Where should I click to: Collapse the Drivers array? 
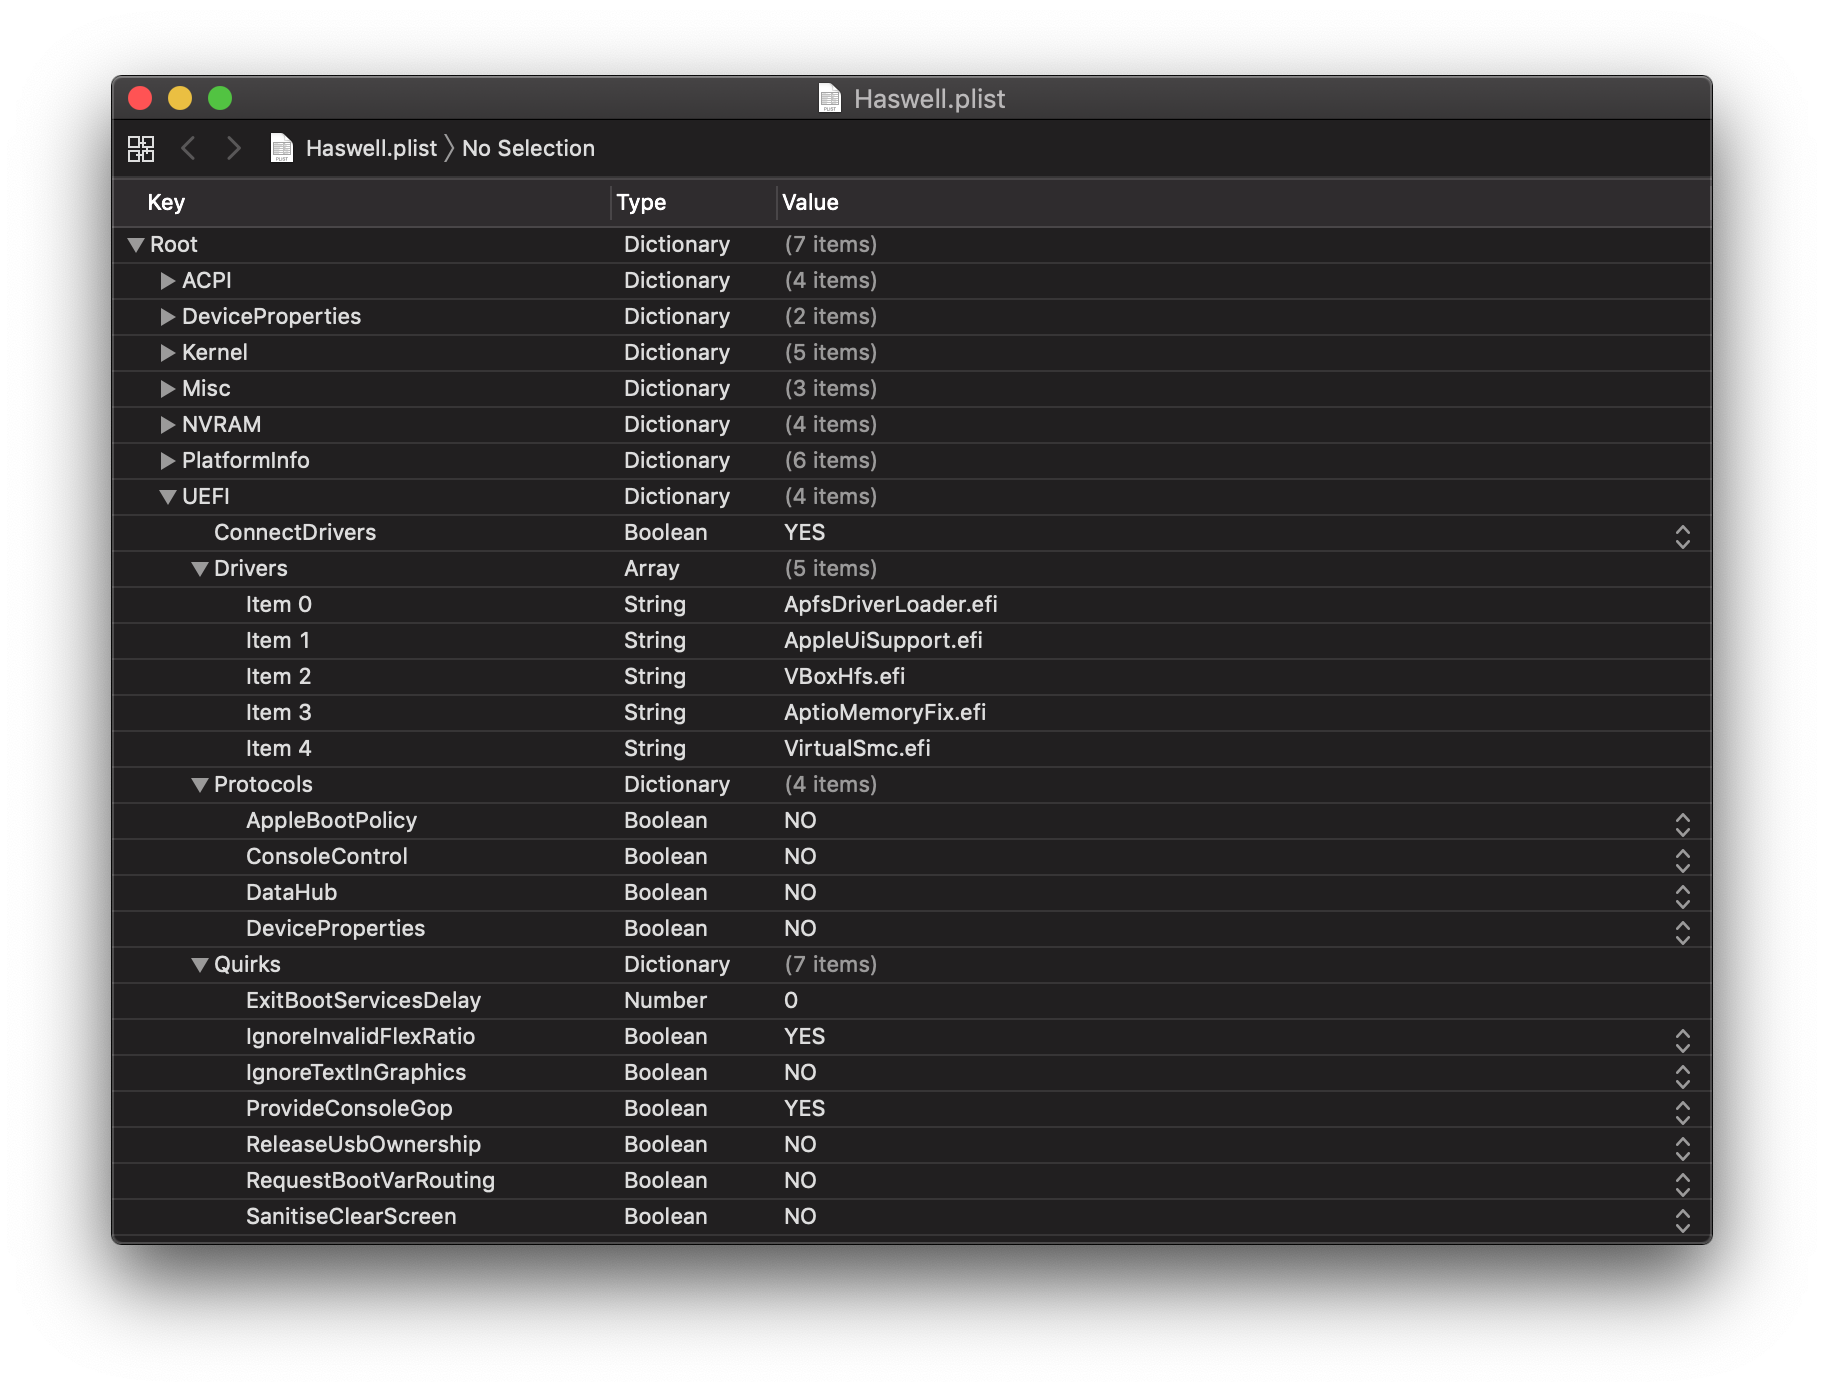pyautogui.click(x=200, y=569)
